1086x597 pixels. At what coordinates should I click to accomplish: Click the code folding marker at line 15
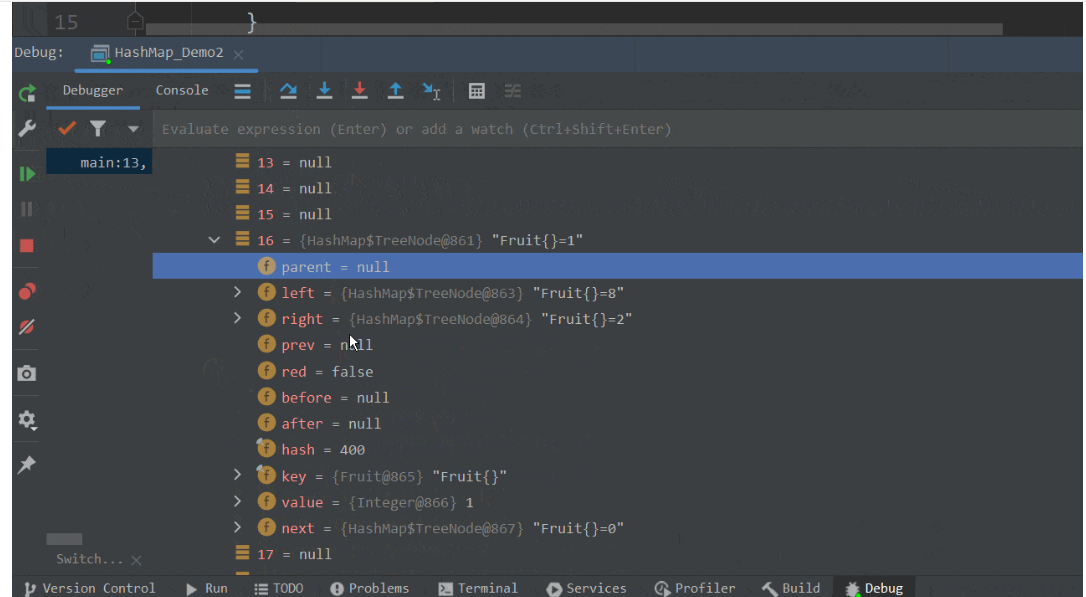[136, 22]
